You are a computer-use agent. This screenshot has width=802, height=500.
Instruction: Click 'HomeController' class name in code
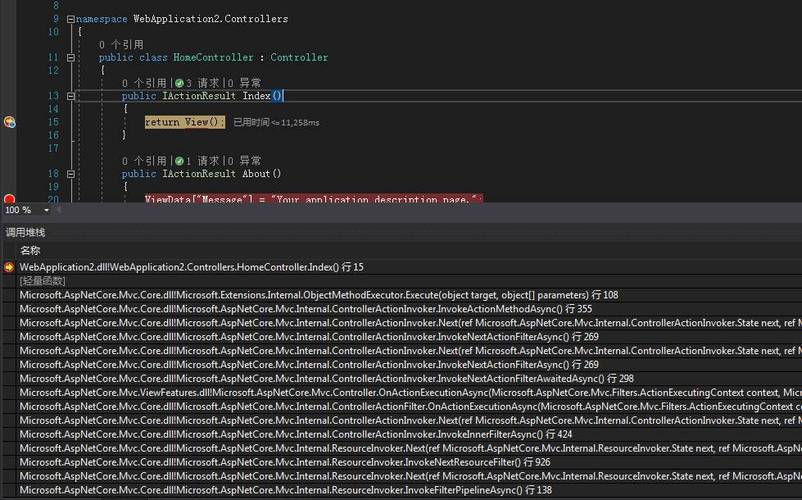click(213, 57)
